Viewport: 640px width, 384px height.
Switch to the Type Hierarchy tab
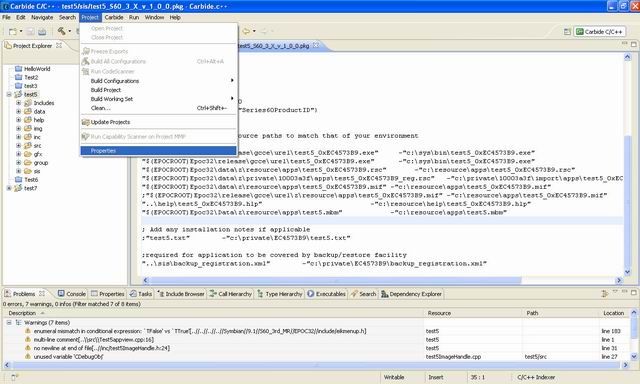click(280, 294)
